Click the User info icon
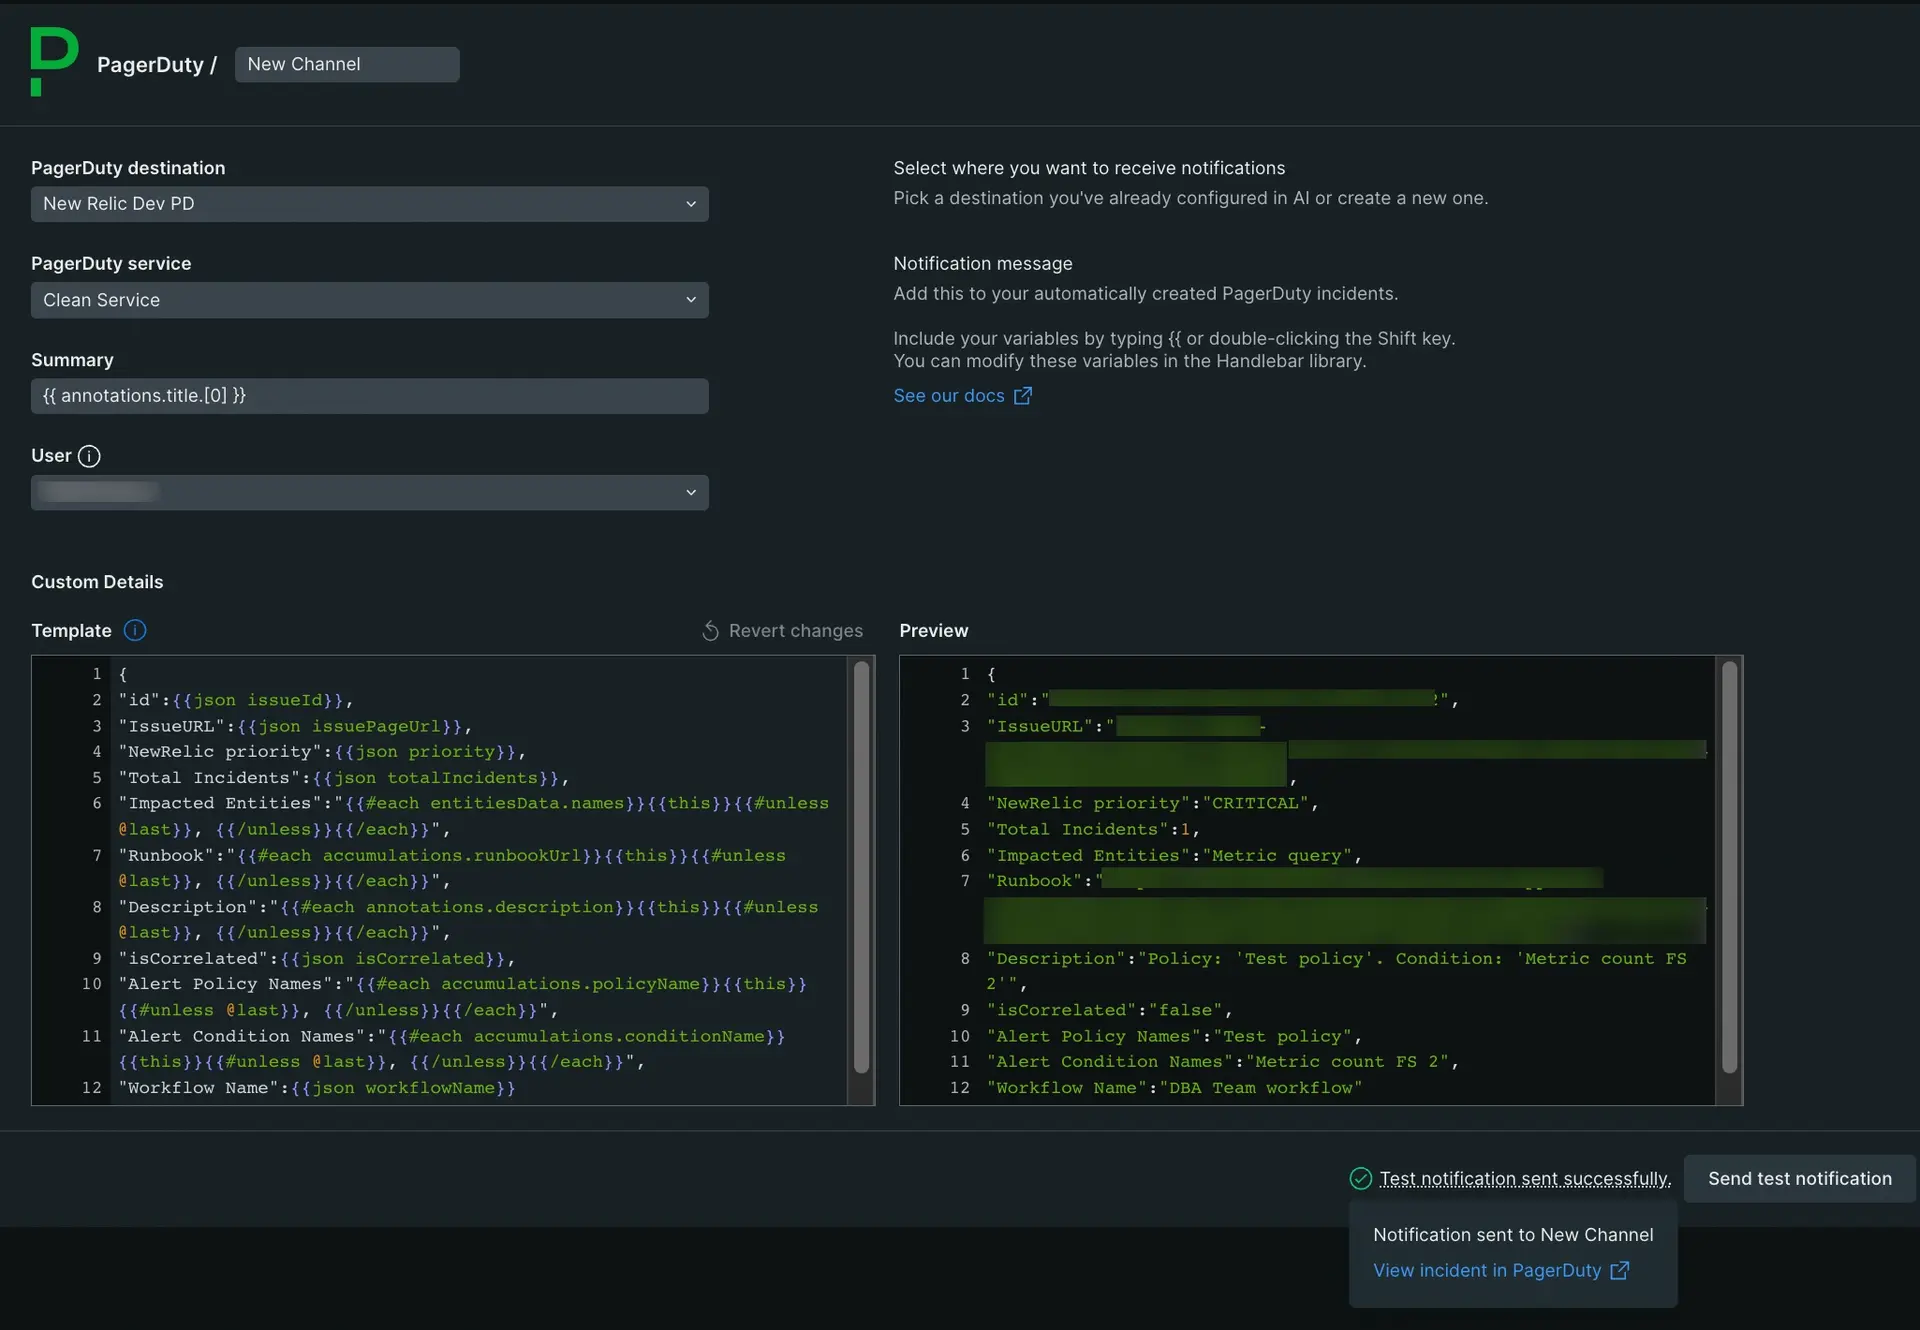 89,456
